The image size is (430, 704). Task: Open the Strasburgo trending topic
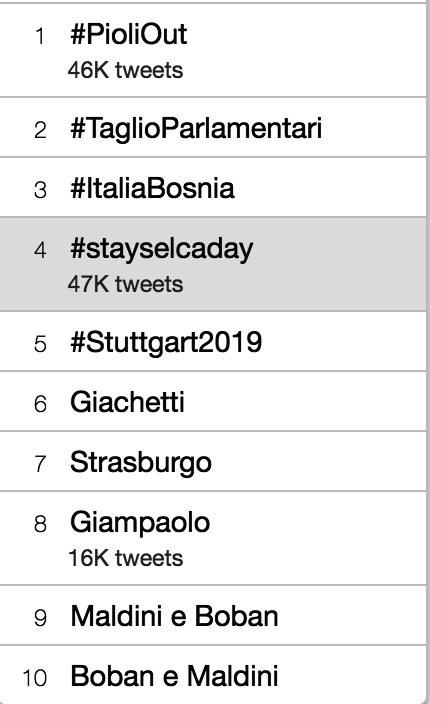(x=141, y=462)
